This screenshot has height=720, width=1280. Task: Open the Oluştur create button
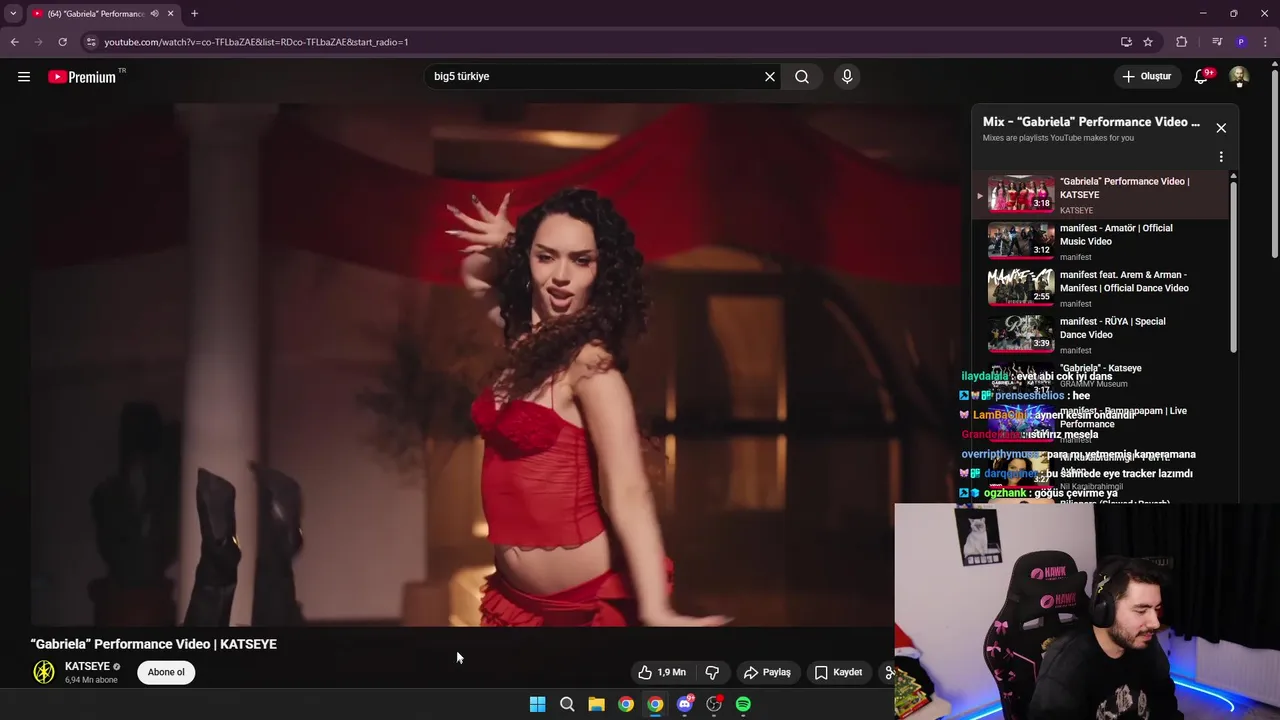click(x=1146, y=77)
